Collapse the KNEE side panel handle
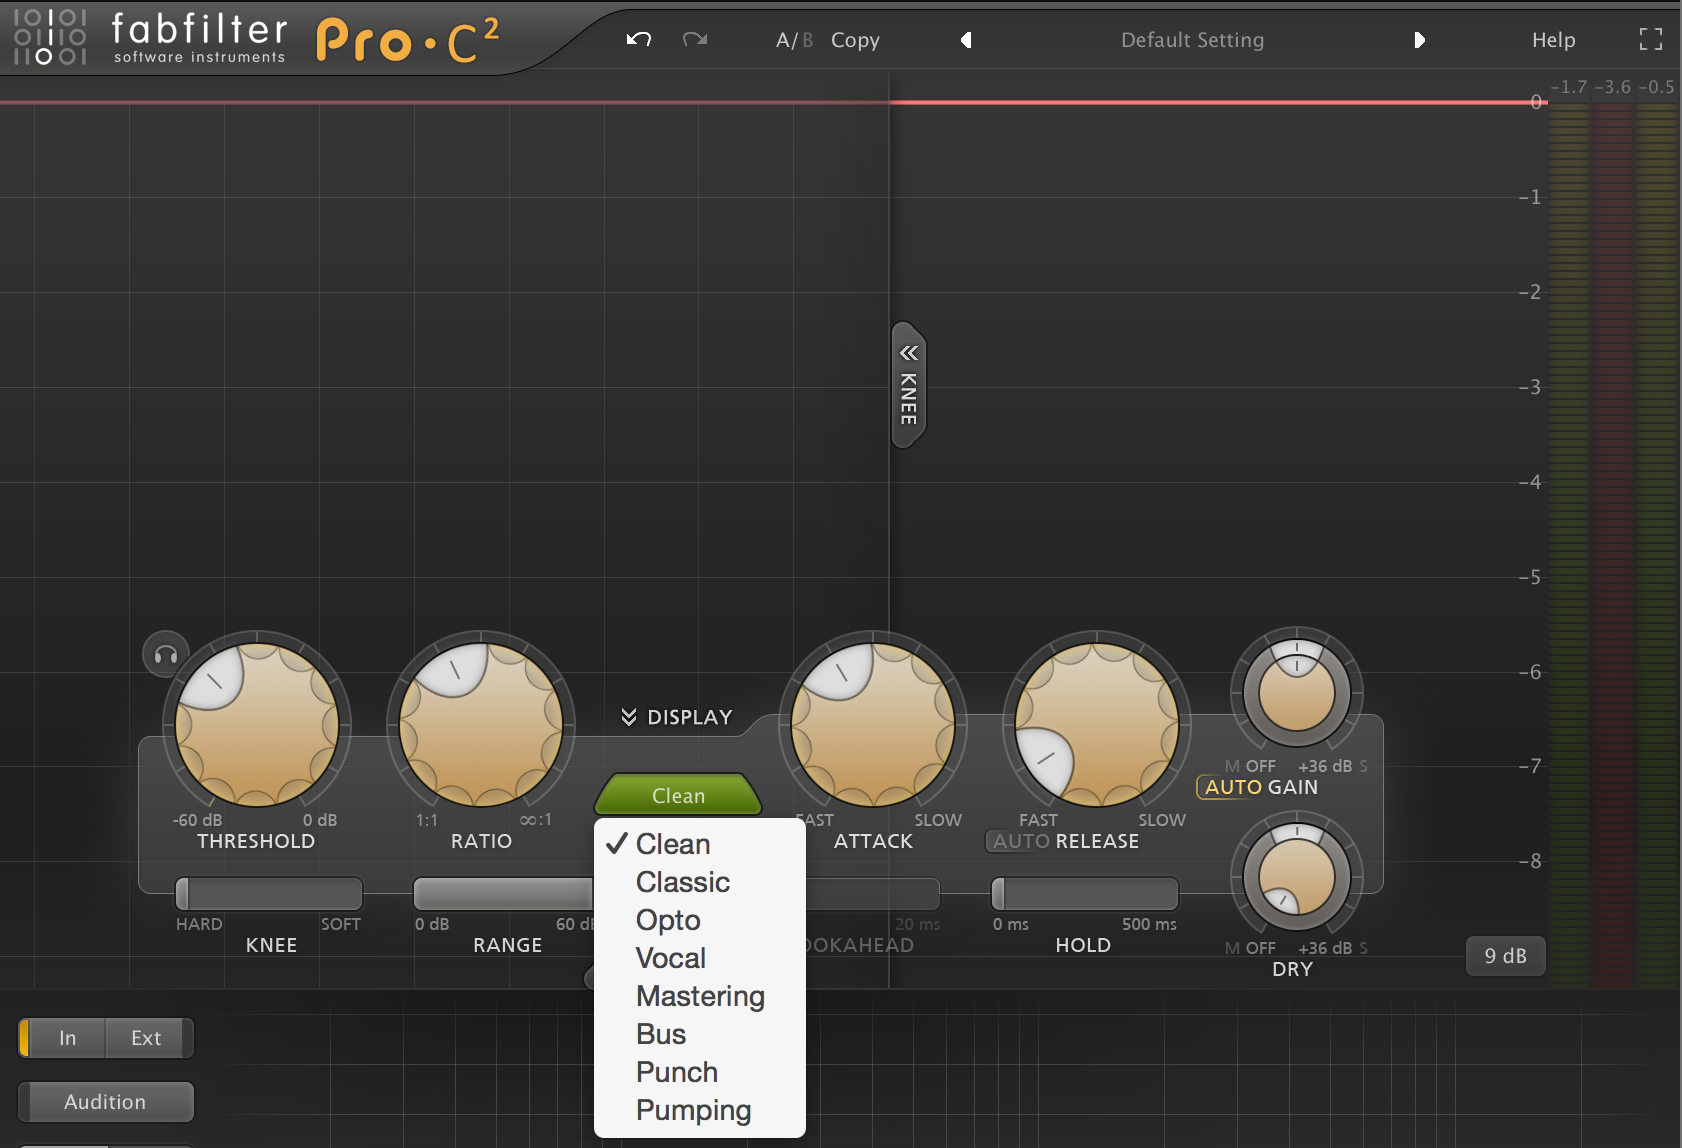Viewport: 1682px width, 1148px height. click(x=908, y=385)
